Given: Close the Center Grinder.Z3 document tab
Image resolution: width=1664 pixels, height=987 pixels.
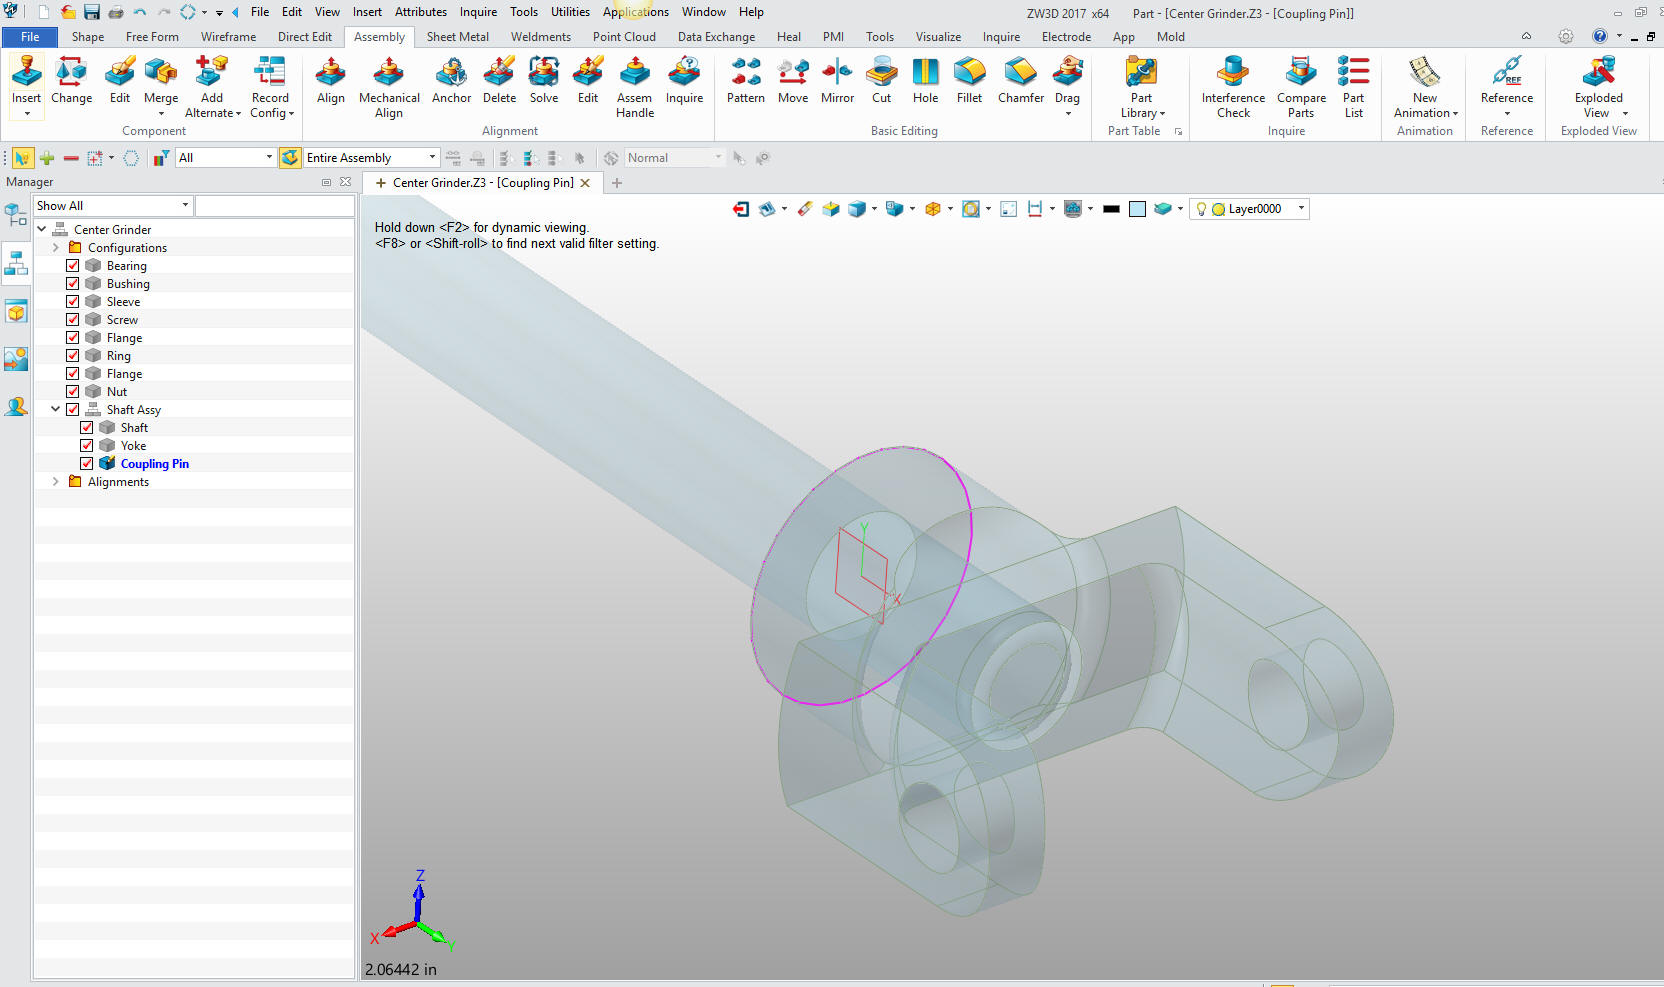Looking at the screenshot, I should pos(585,183).
